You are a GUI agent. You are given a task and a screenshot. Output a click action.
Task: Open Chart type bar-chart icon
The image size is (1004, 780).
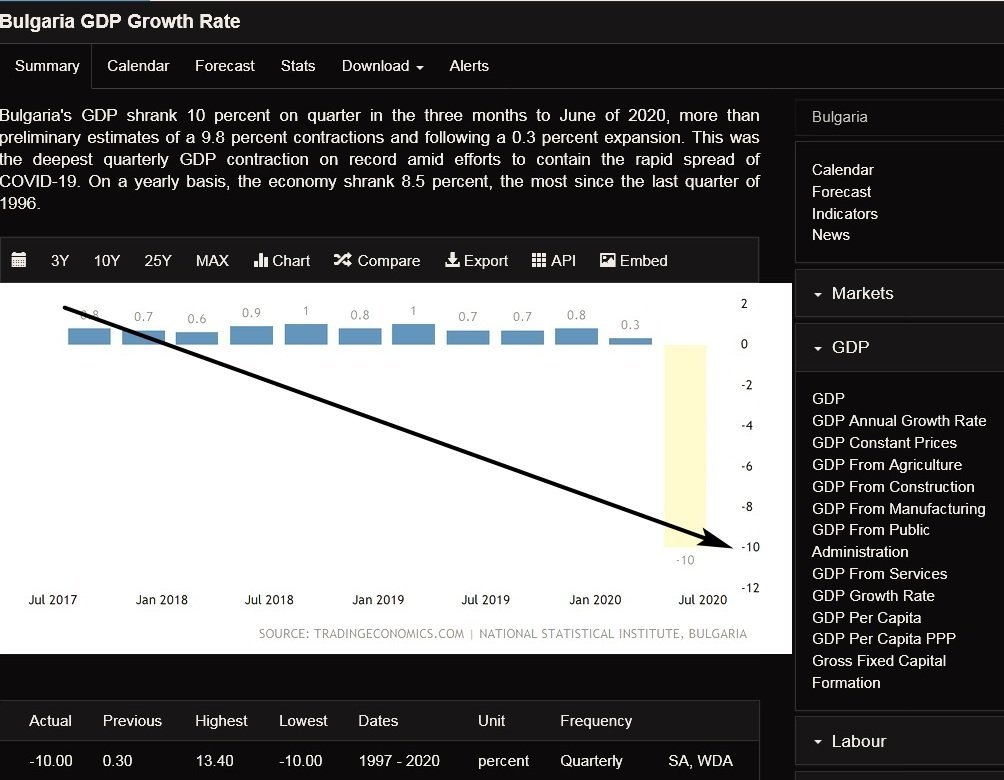tap(262, 260)
